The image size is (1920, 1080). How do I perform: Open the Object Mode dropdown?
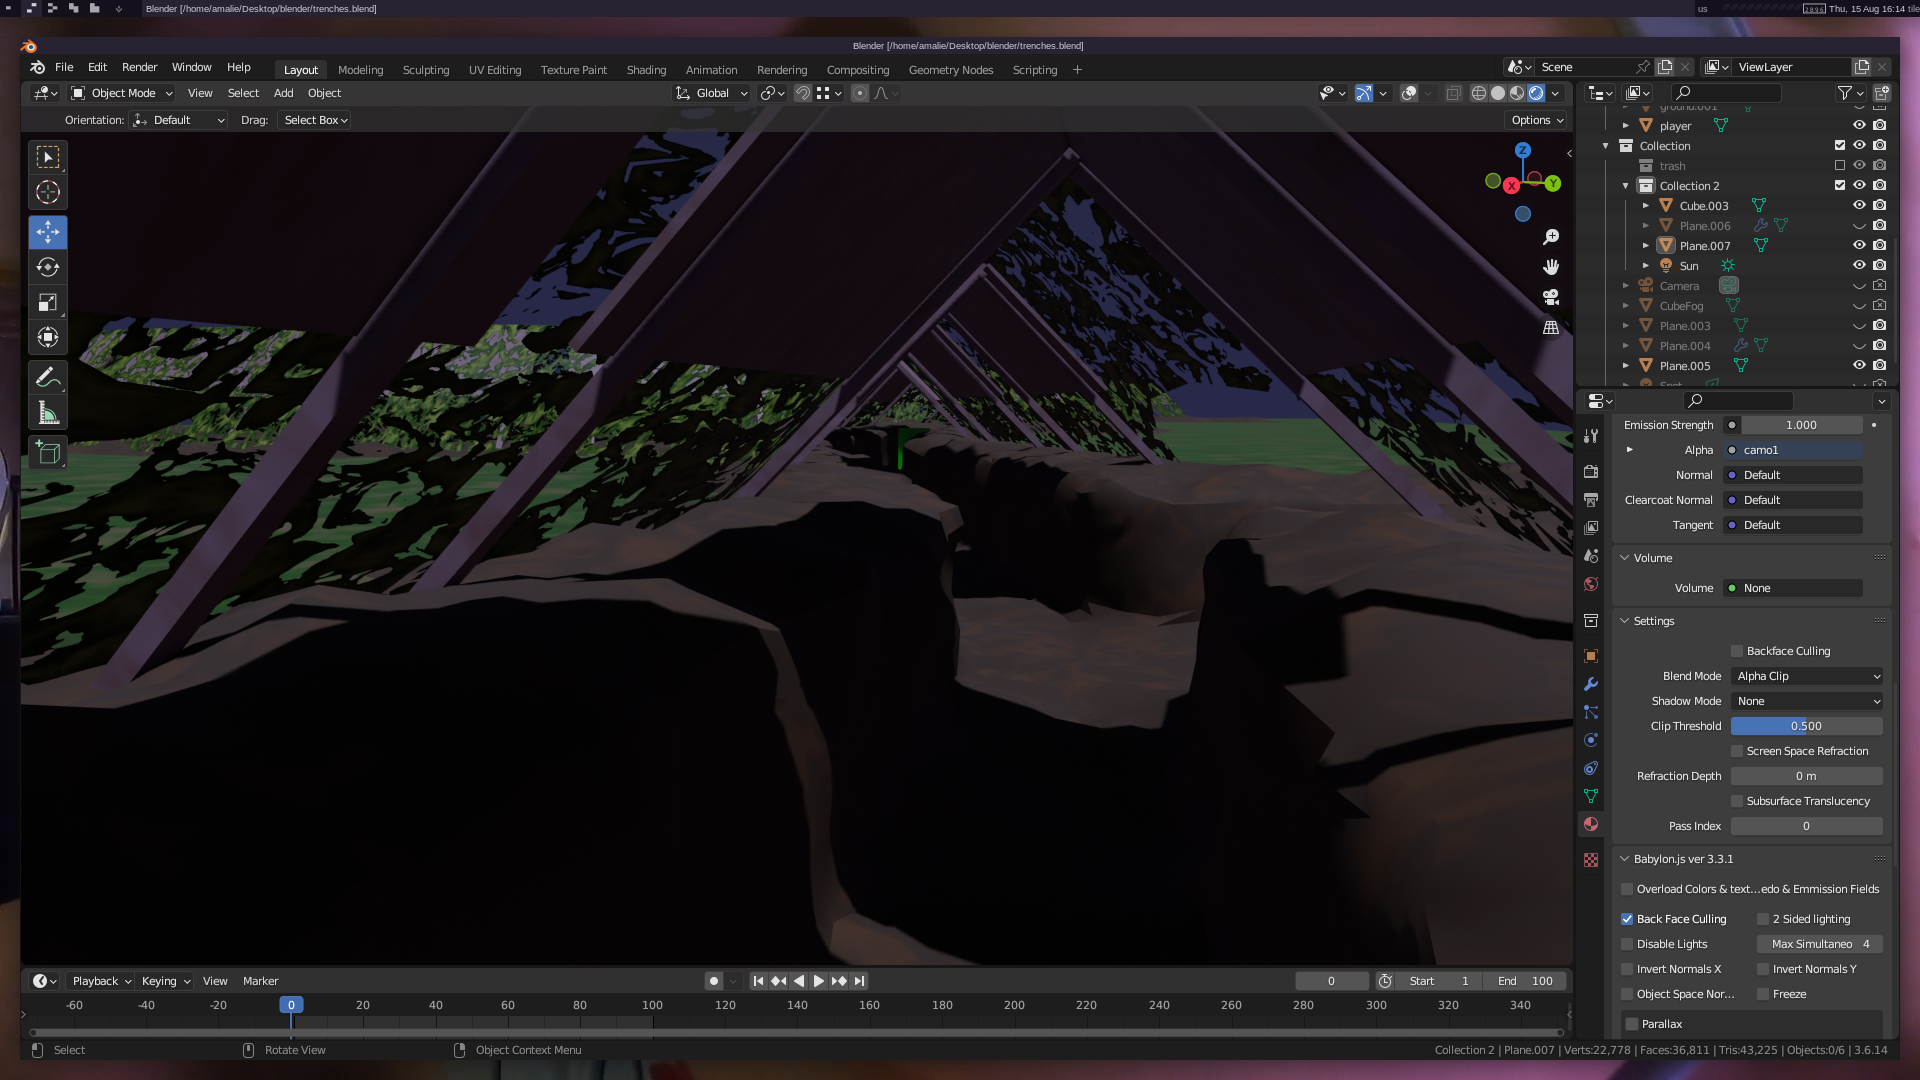(x=122, y=93)
